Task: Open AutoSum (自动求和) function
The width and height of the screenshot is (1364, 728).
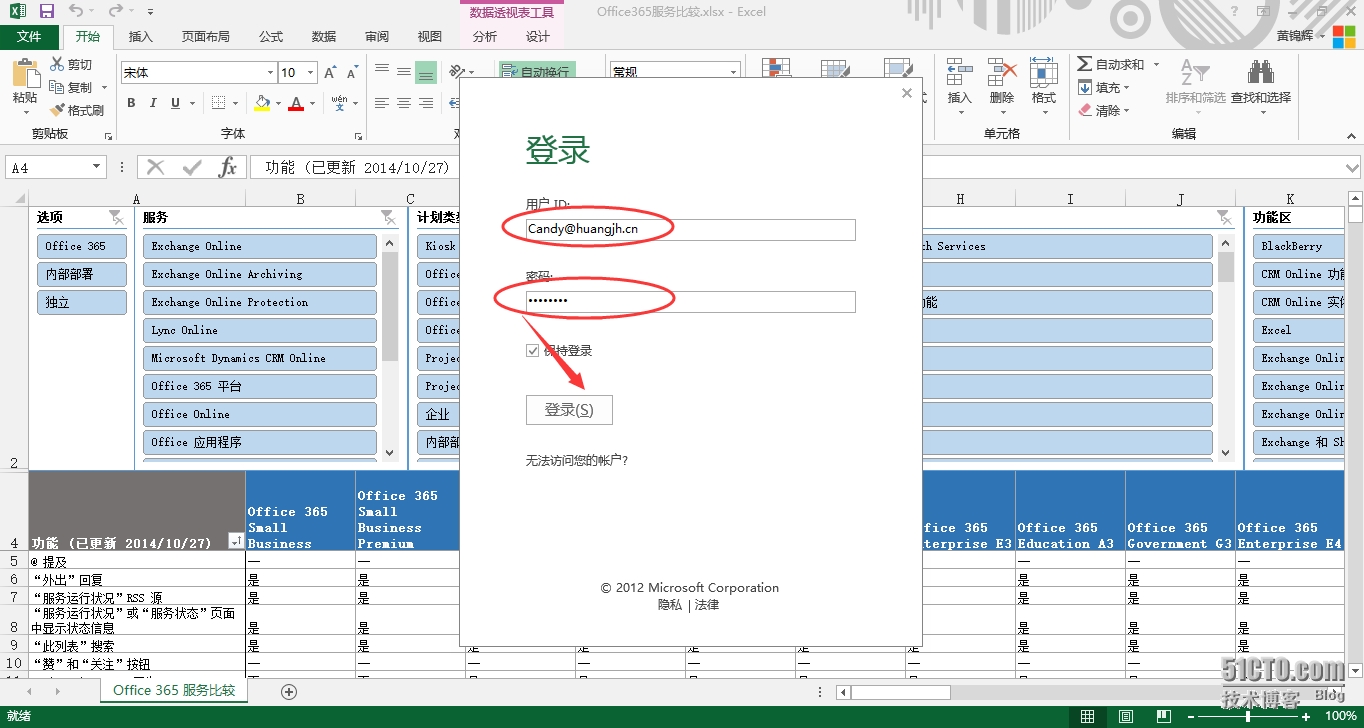Action: (x=1110, y=64)
